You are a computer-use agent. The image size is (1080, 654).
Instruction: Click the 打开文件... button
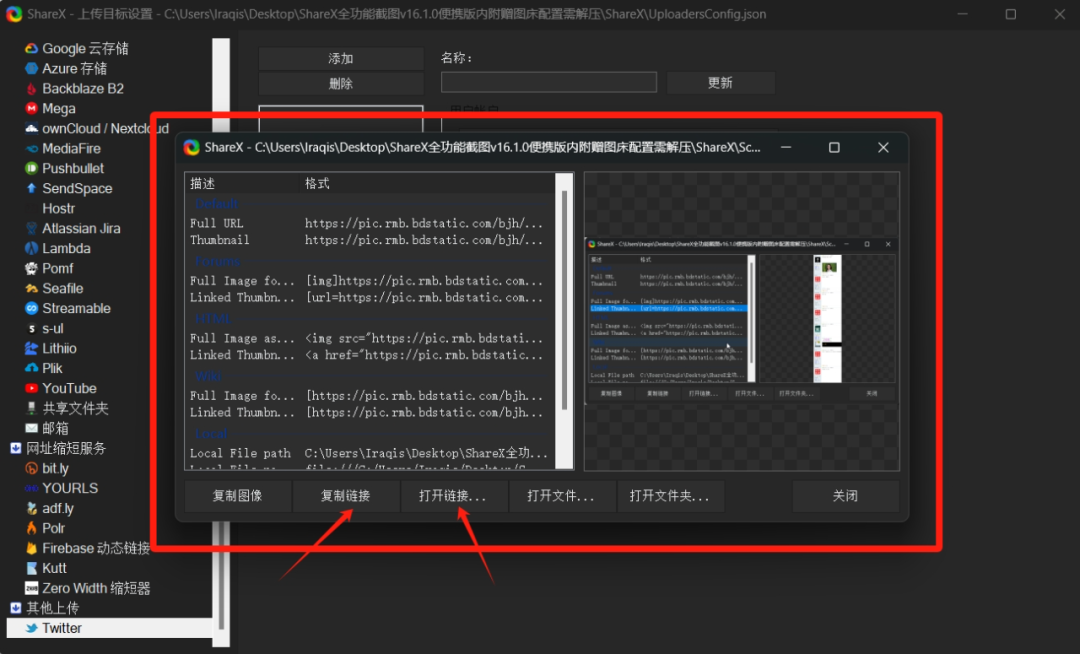point(562,496)
